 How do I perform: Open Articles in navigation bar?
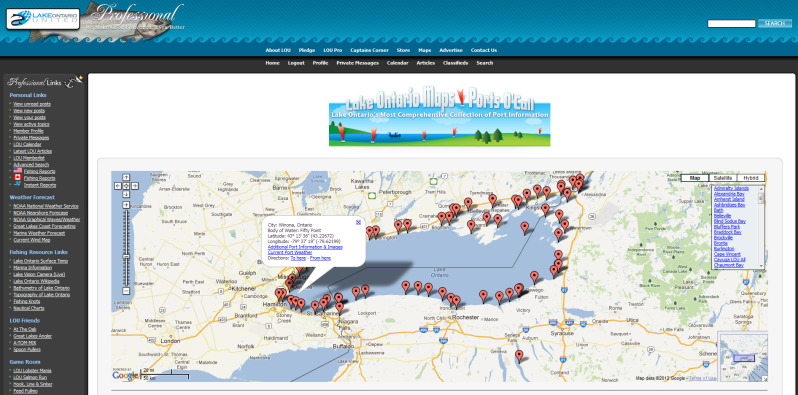coord(425,63)
